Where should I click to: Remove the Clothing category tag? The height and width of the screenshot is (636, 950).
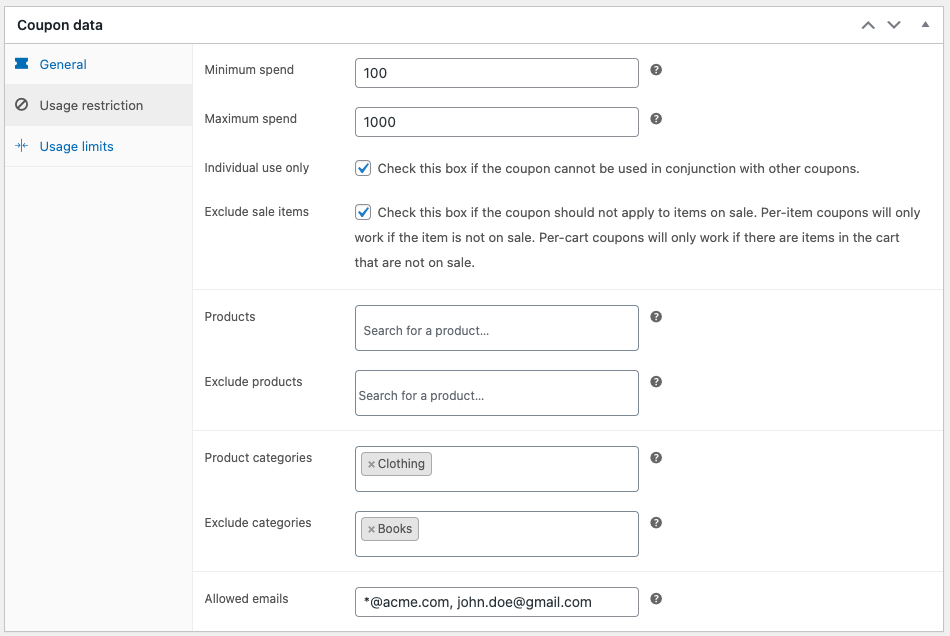[x=371, y=465]
